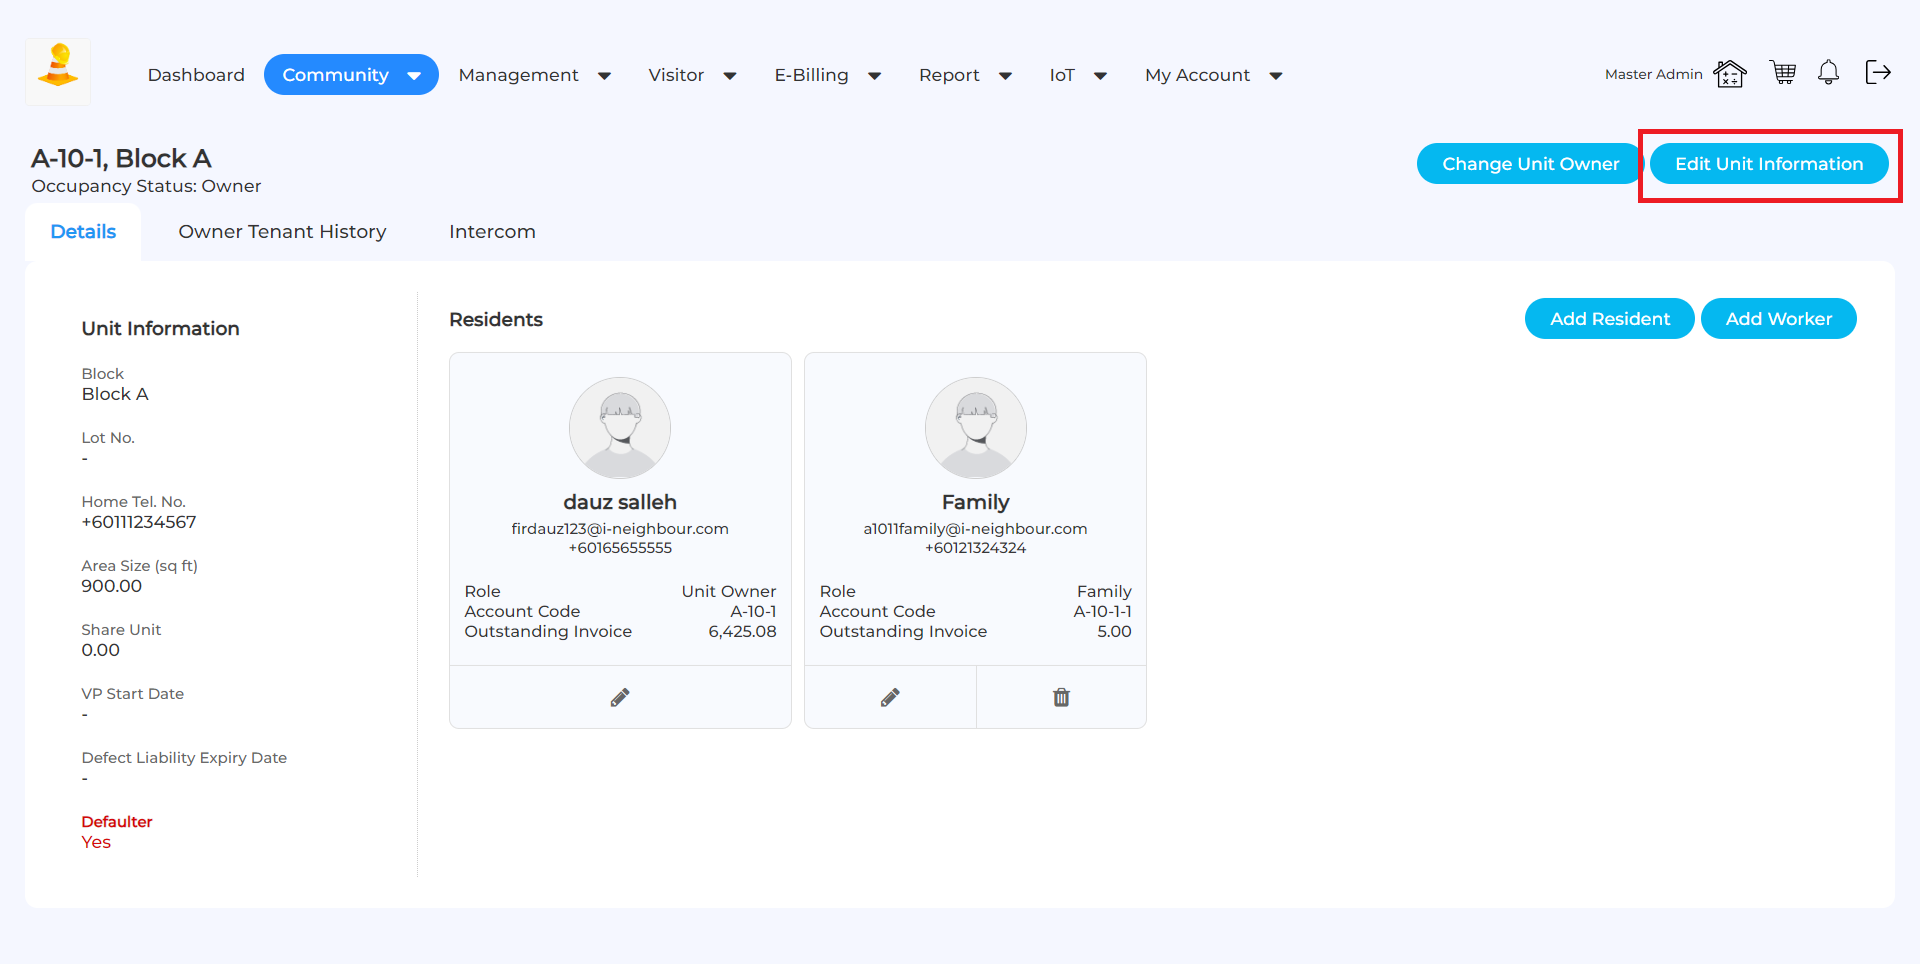Select dauz salleh's profile avatar
The height and width of the screenshot is (964, 1920).
pos(620,428)
